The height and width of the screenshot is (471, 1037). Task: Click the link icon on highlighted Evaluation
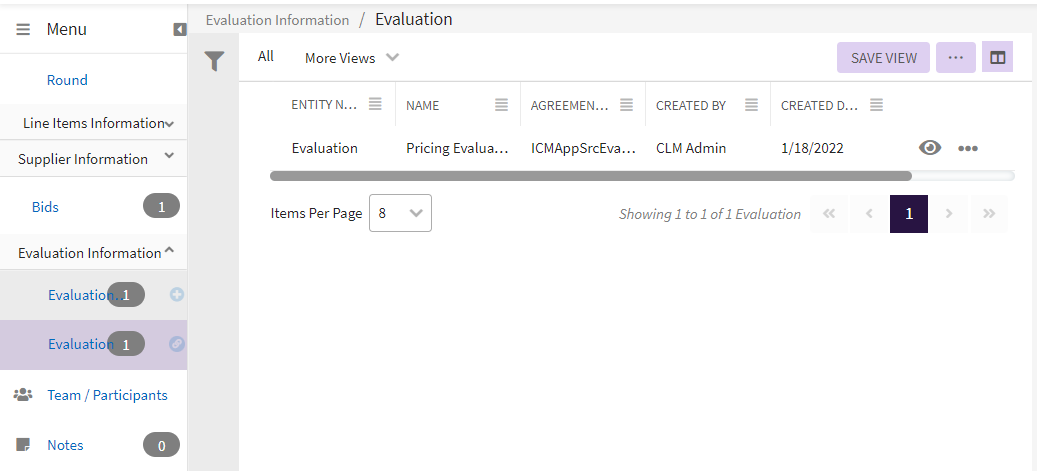(177, 344)
